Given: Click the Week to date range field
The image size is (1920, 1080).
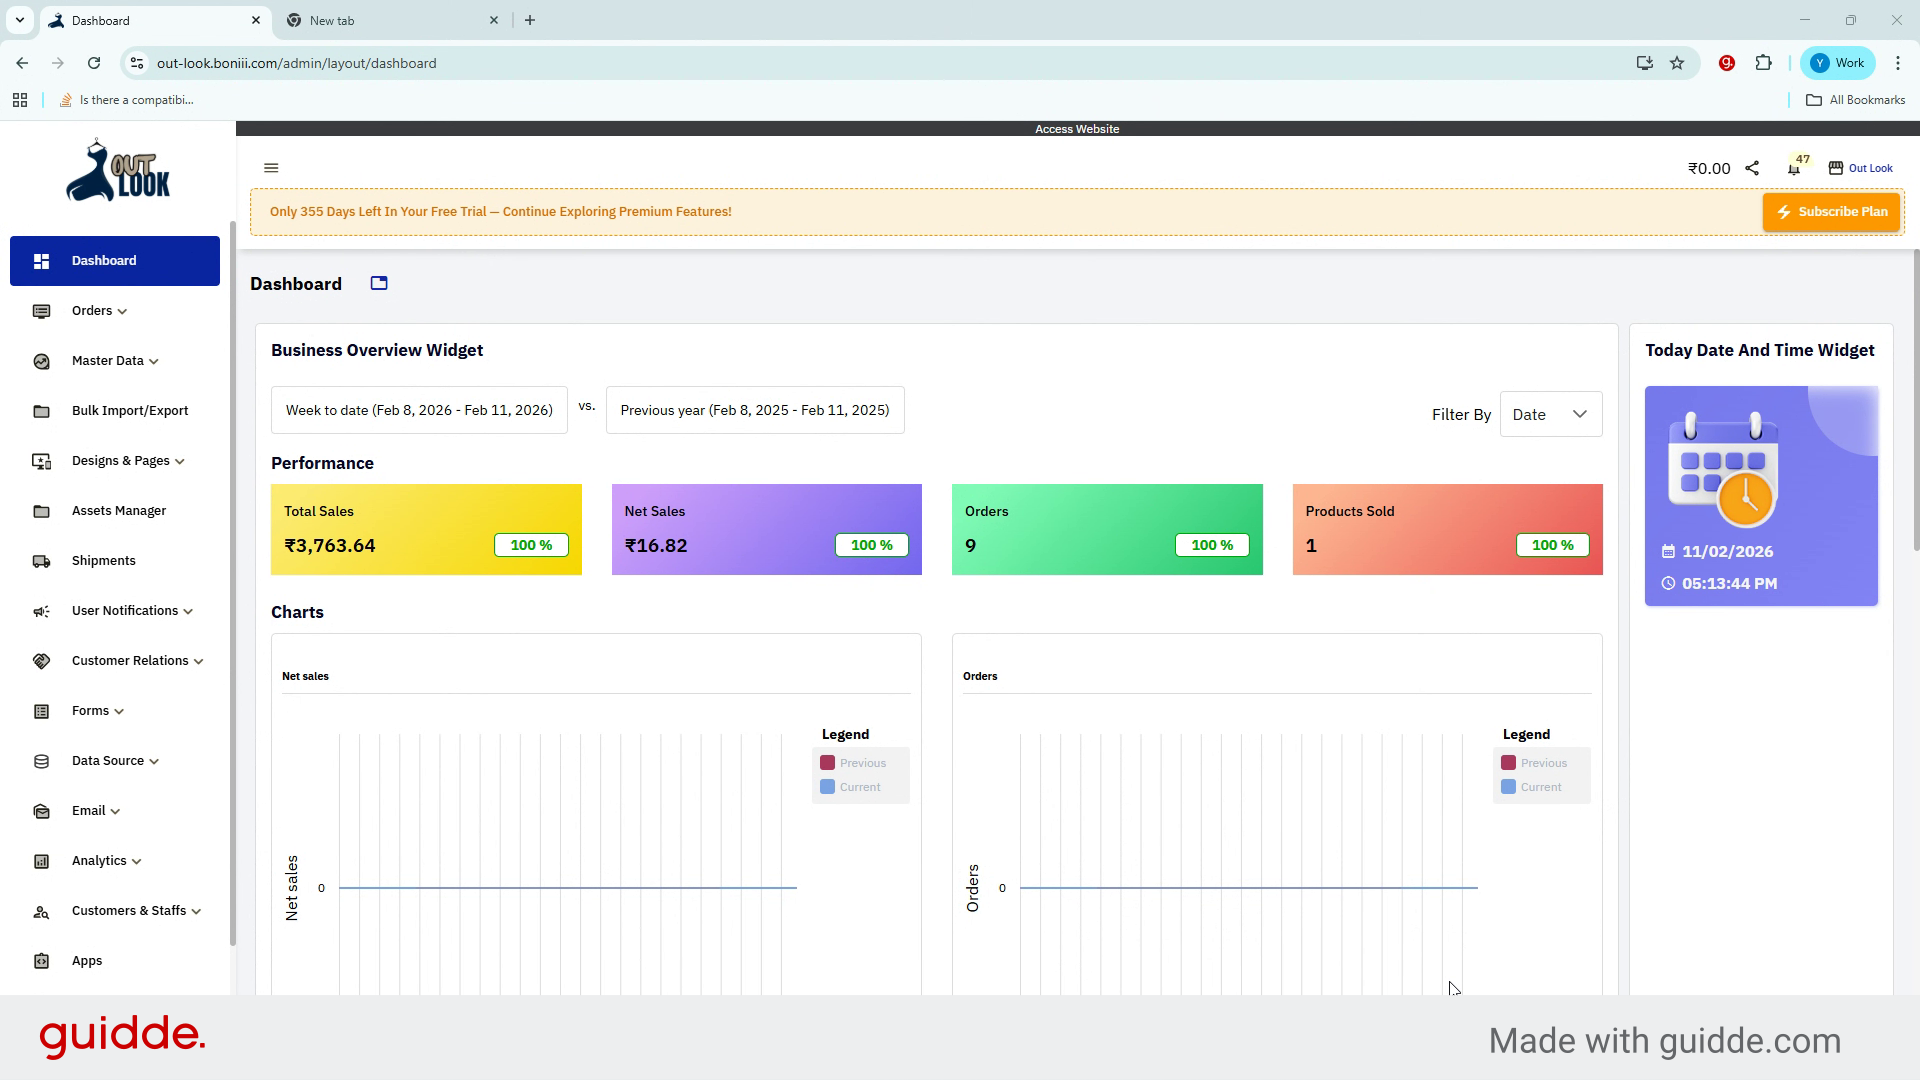Looking at the screenshot, I should [x=419, y=410].
